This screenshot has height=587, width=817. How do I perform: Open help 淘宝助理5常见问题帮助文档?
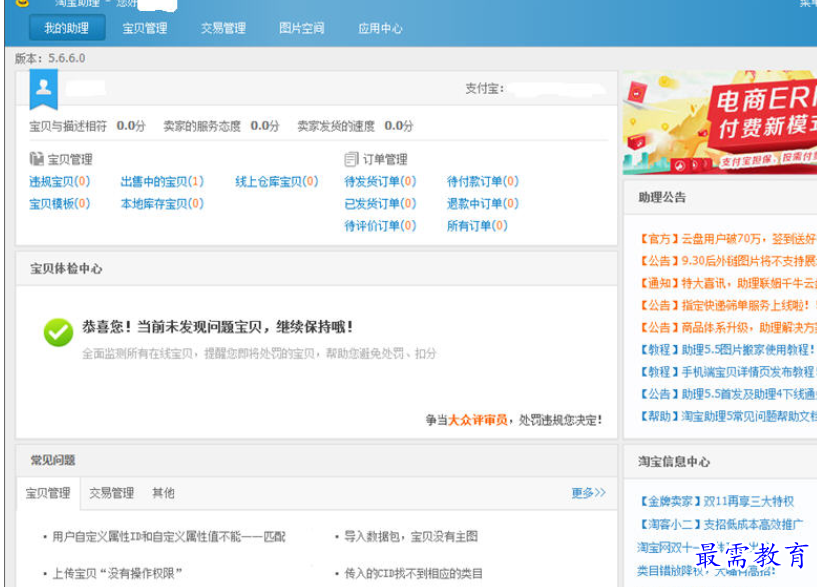point(728,416)
